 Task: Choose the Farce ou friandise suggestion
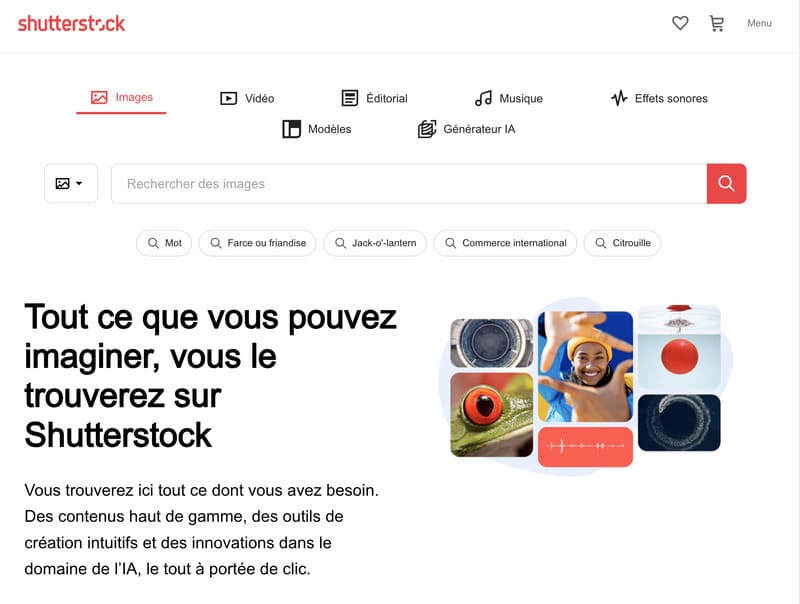(258, 243)
